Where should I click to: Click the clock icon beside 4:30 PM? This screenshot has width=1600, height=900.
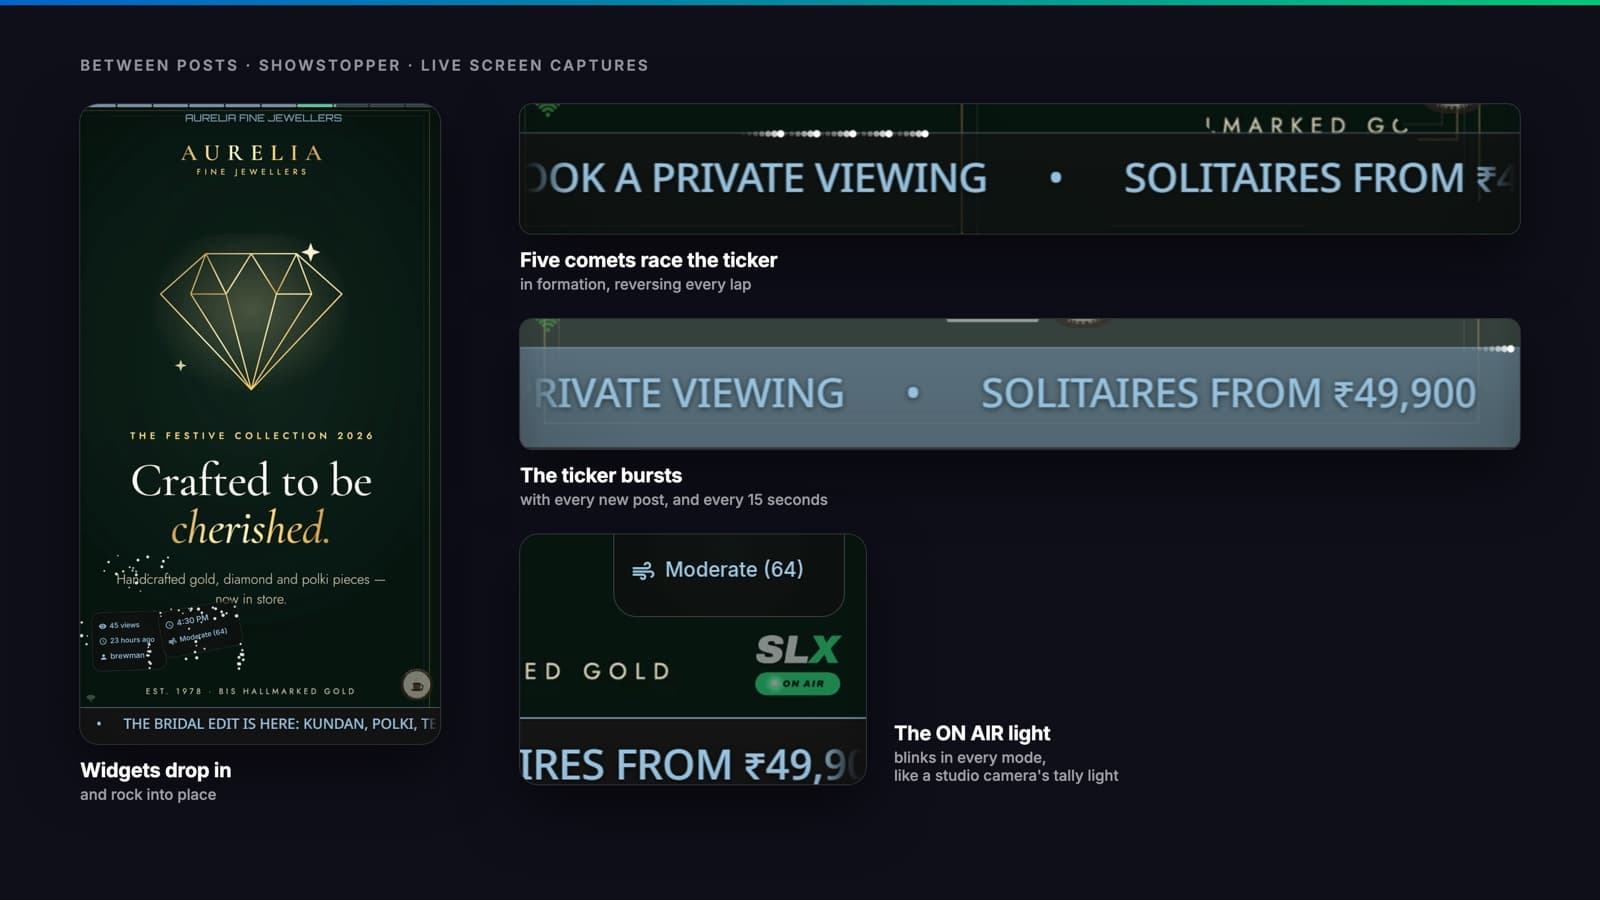(169, 624)
